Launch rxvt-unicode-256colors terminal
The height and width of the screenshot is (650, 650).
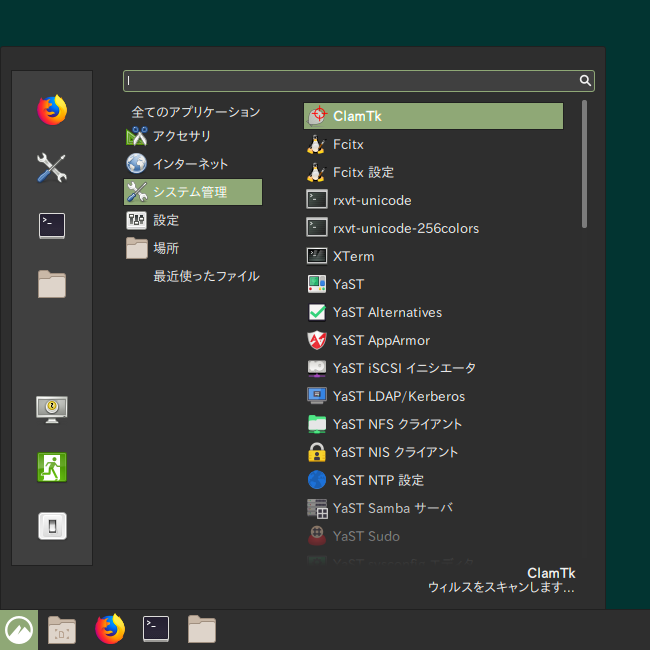pos(433,228)
